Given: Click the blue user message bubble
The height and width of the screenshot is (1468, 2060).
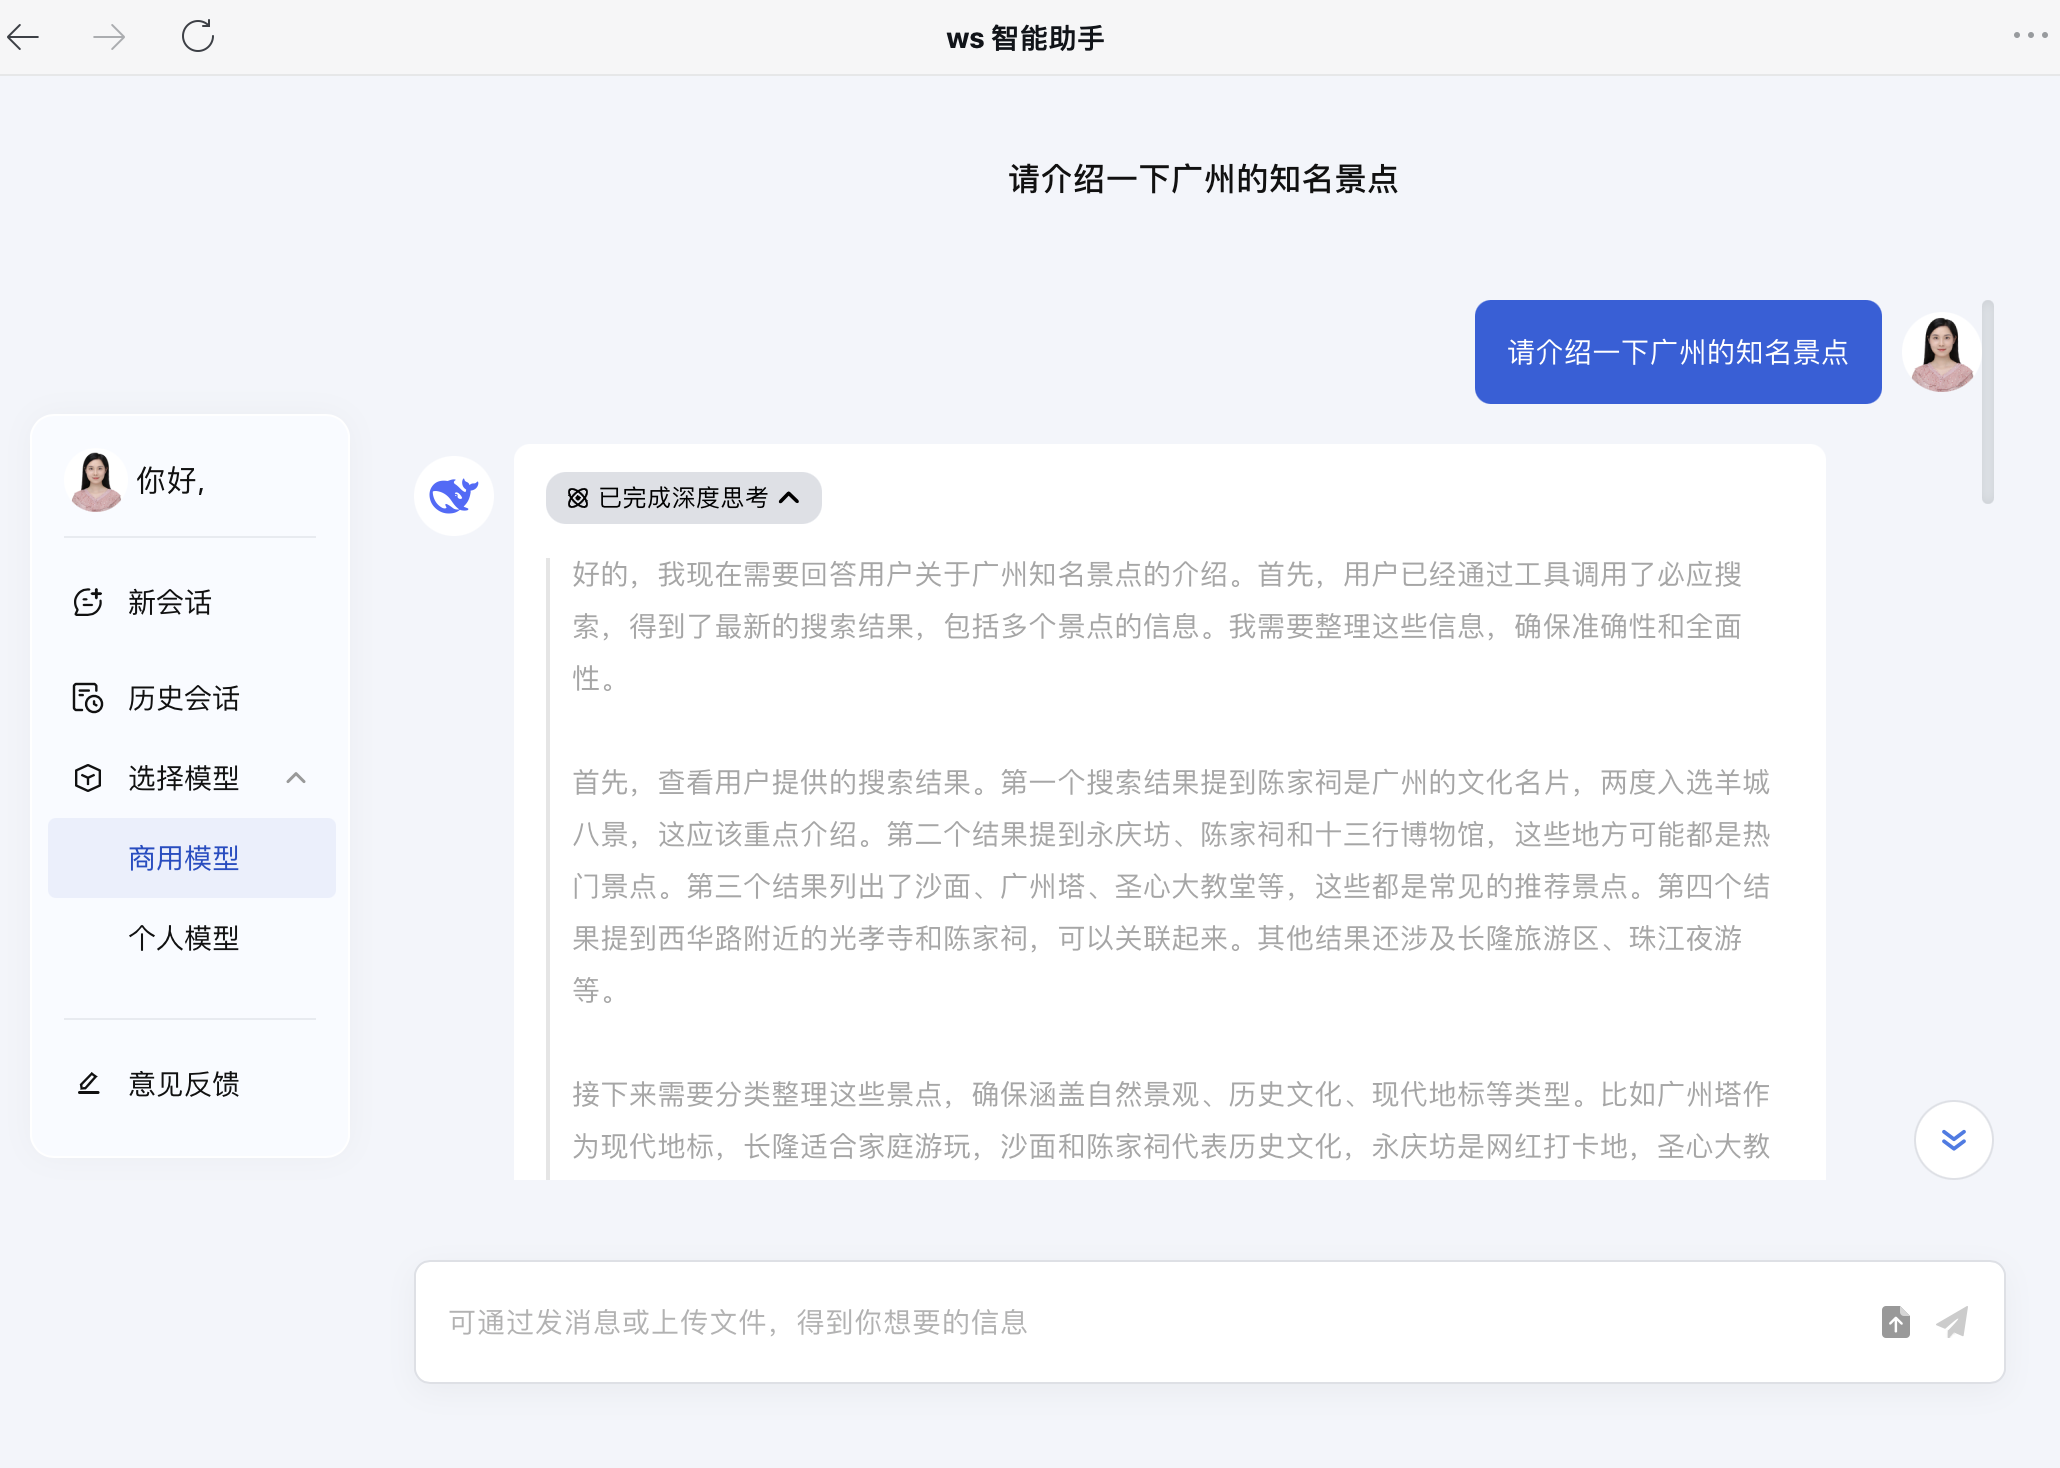Looking at the screenshot, I should pos(1678,352).
